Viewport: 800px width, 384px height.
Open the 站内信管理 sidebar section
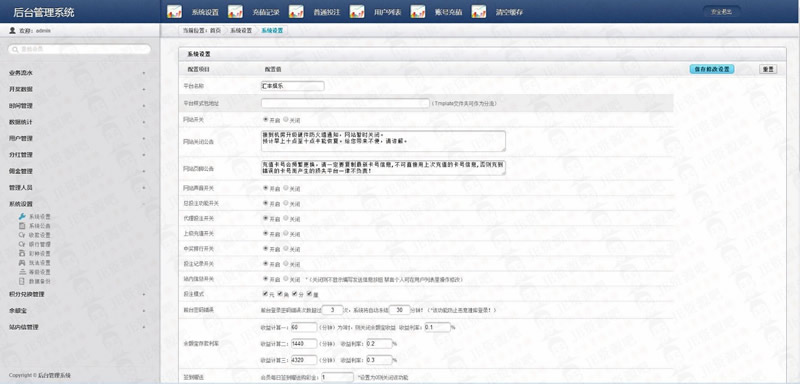tap(23, 327)
